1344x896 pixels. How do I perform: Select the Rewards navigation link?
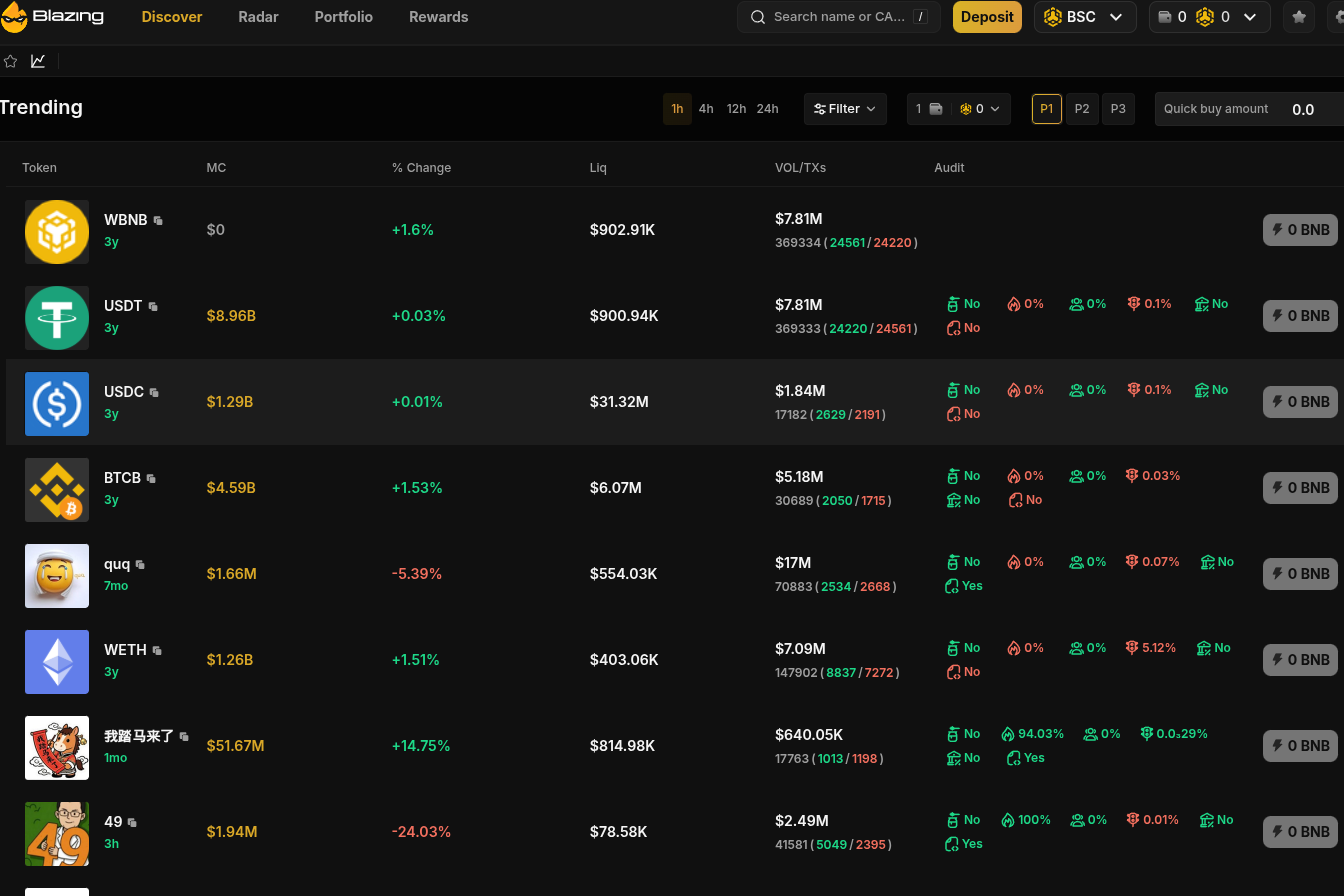pyautogui.click(x=438, y=17)
